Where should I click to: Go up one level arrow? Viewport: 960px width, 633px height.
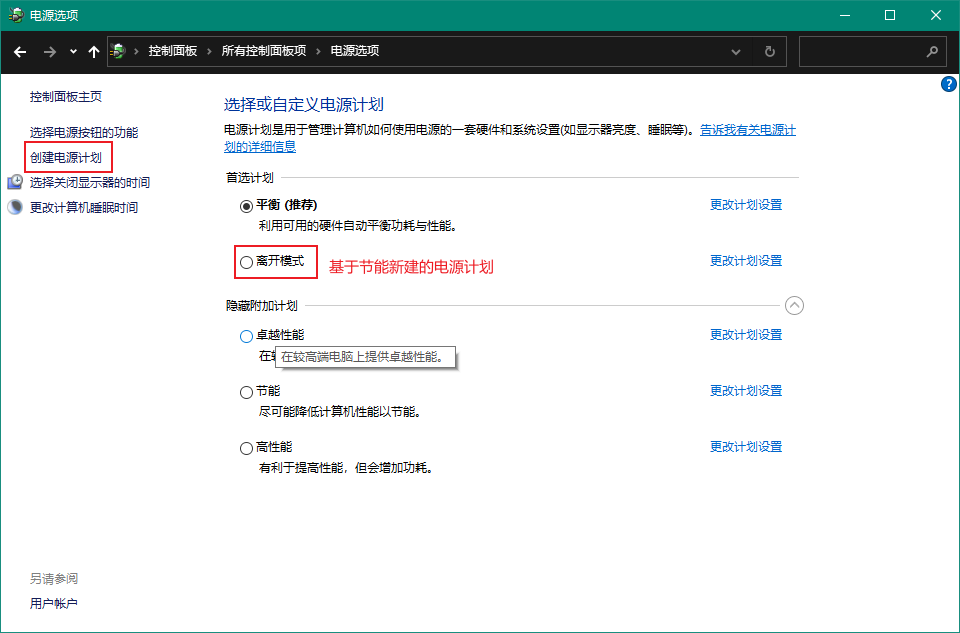tap(94, 52)
